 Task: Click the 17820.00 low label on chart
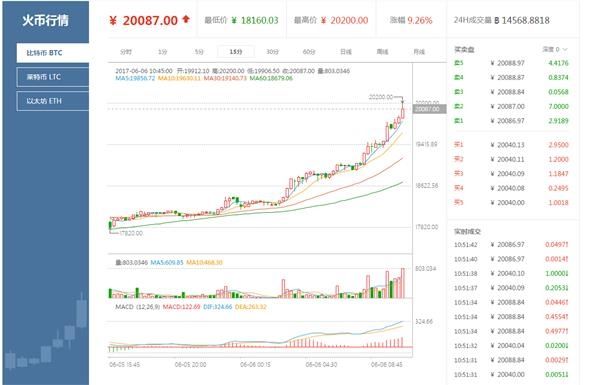[x=130, y=233]
